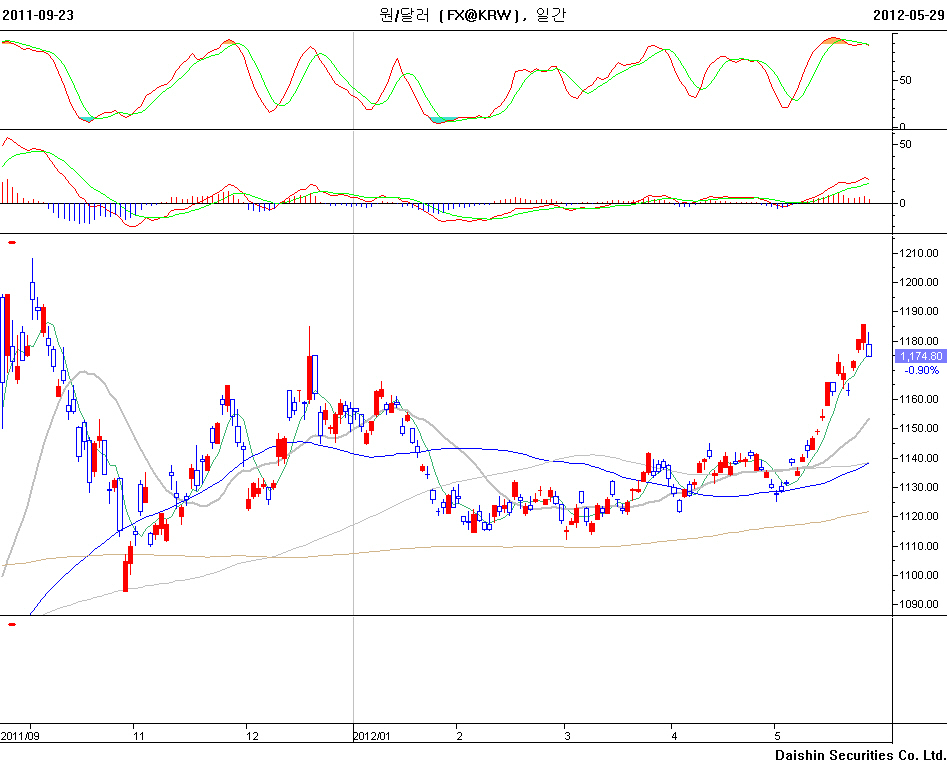This screenshot has height=767, width=947.
Task: Click the month 3 label on the time axis
Action: [565, 735]
